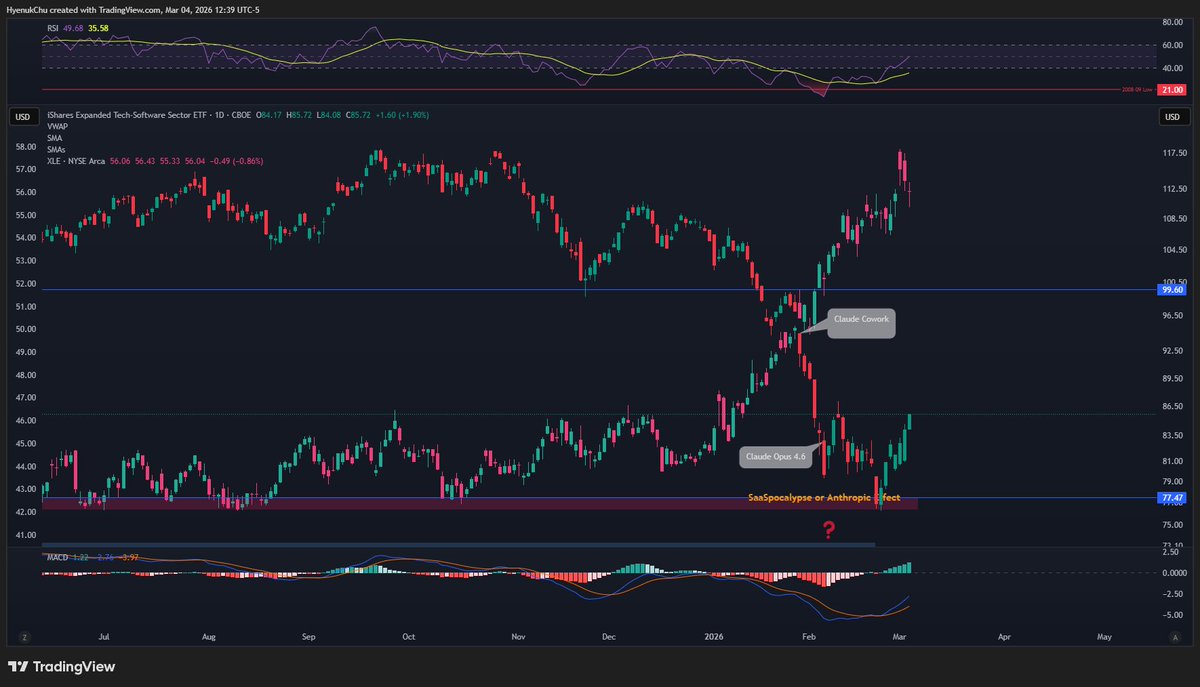Click the Feb label on time axis
1200x687 pixels.
click(808, 635)
